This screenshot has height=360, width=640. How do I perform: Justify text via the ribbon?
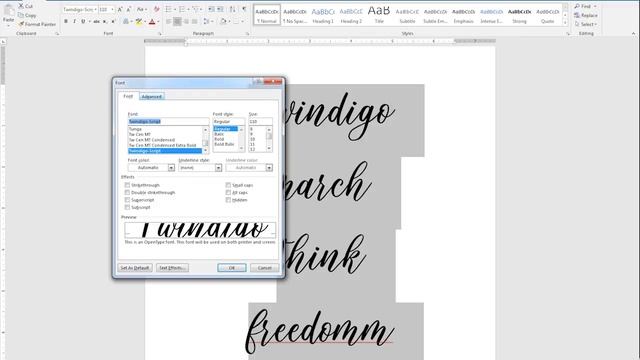[194, 21]
